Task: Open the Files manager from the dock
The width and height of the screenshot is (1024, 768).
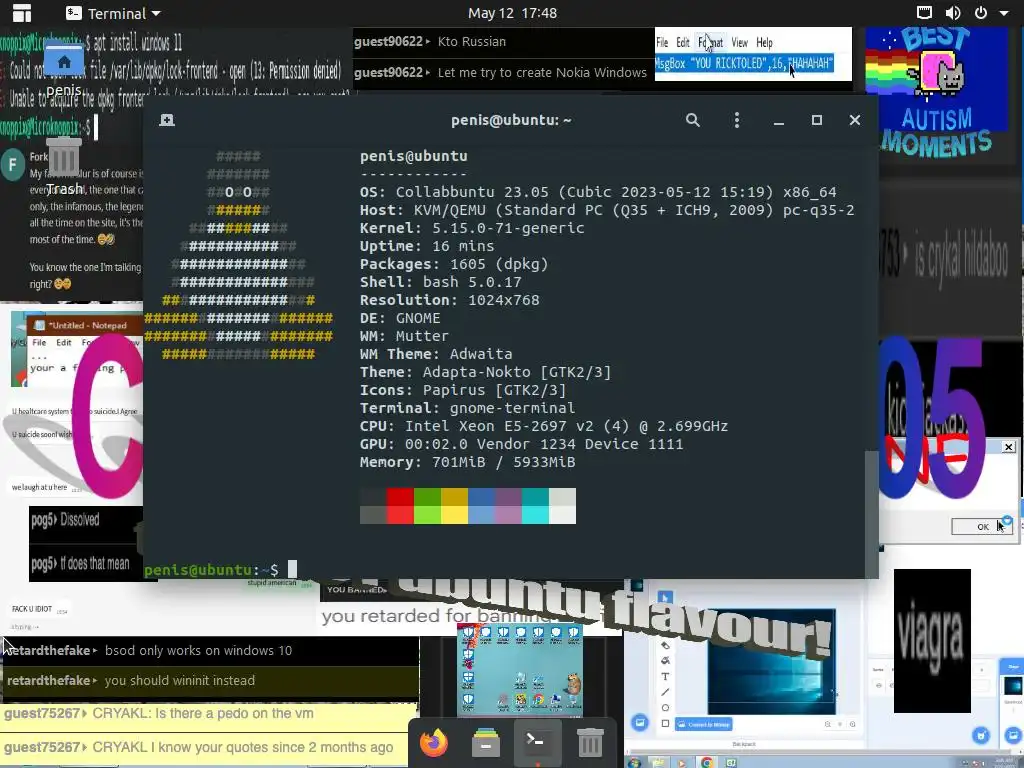Action: click(486, 743)
